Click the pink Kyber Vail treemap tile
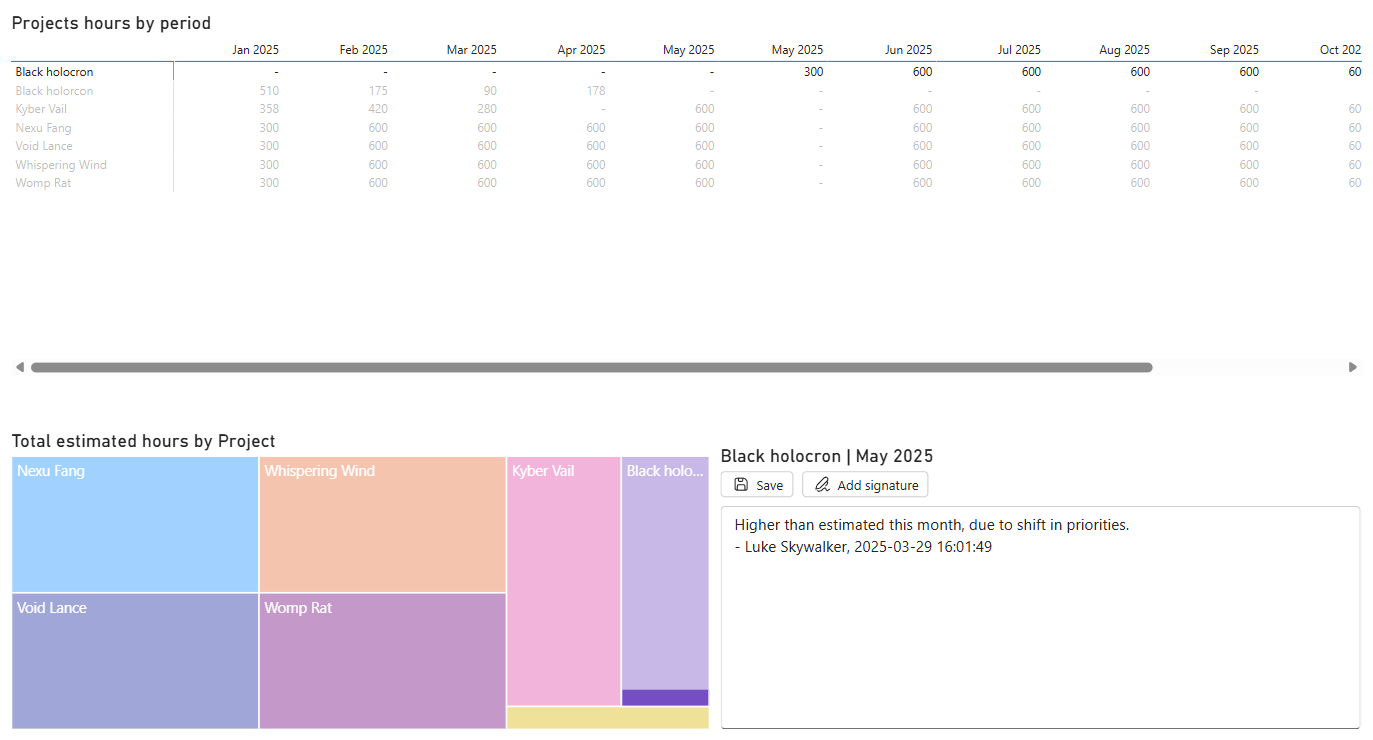 coord(563,582)
